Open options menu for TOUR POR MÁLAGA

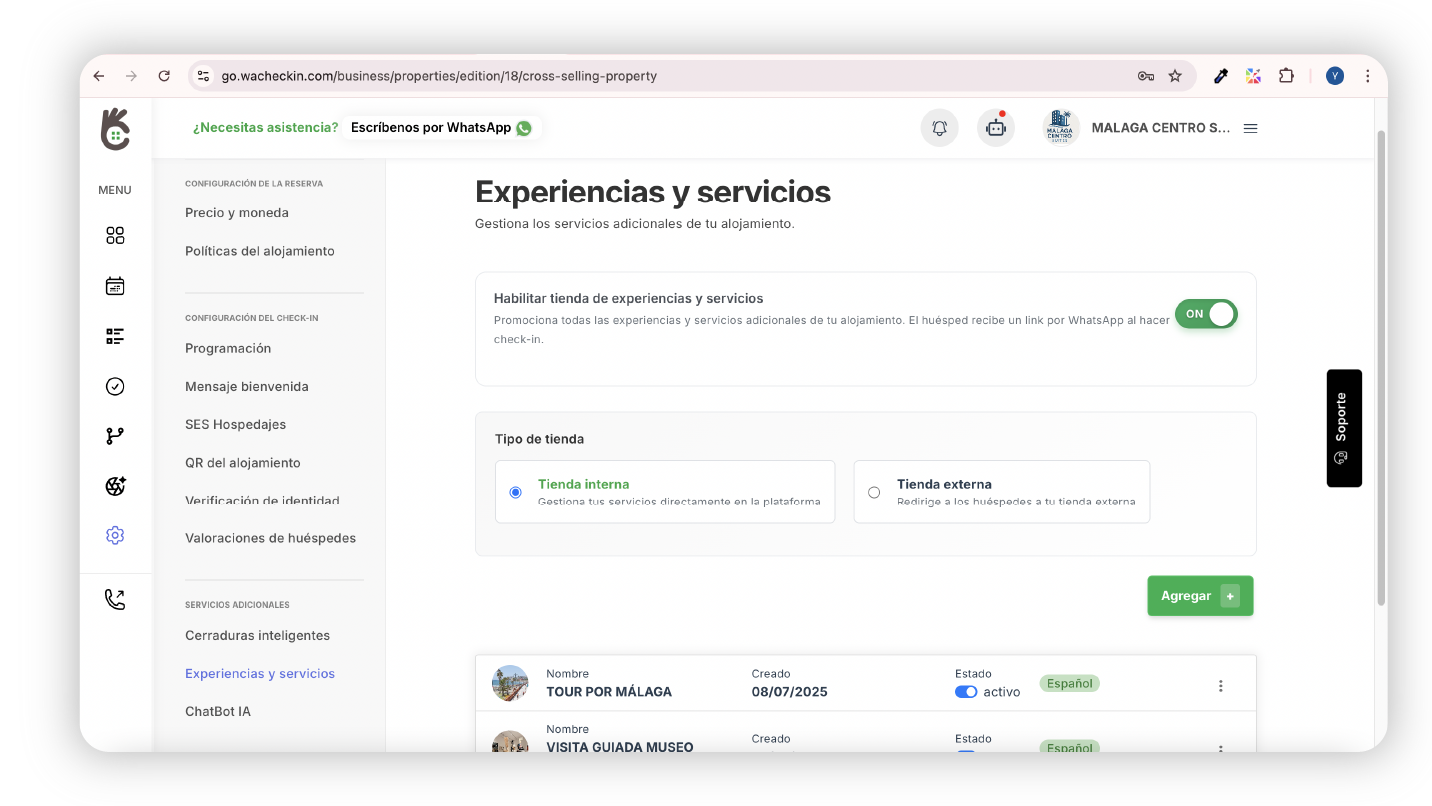1220,686
